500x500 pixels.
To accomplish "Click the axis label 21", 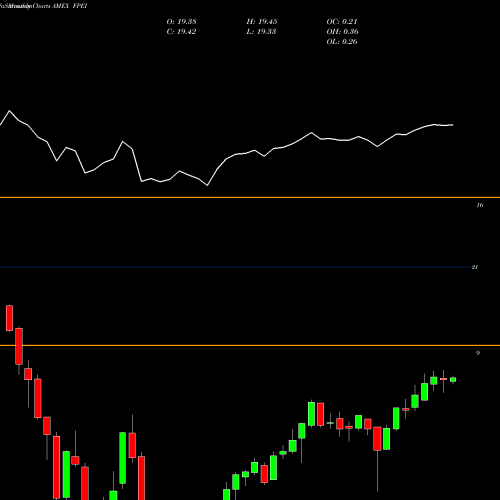I will [x=475, y=267].
